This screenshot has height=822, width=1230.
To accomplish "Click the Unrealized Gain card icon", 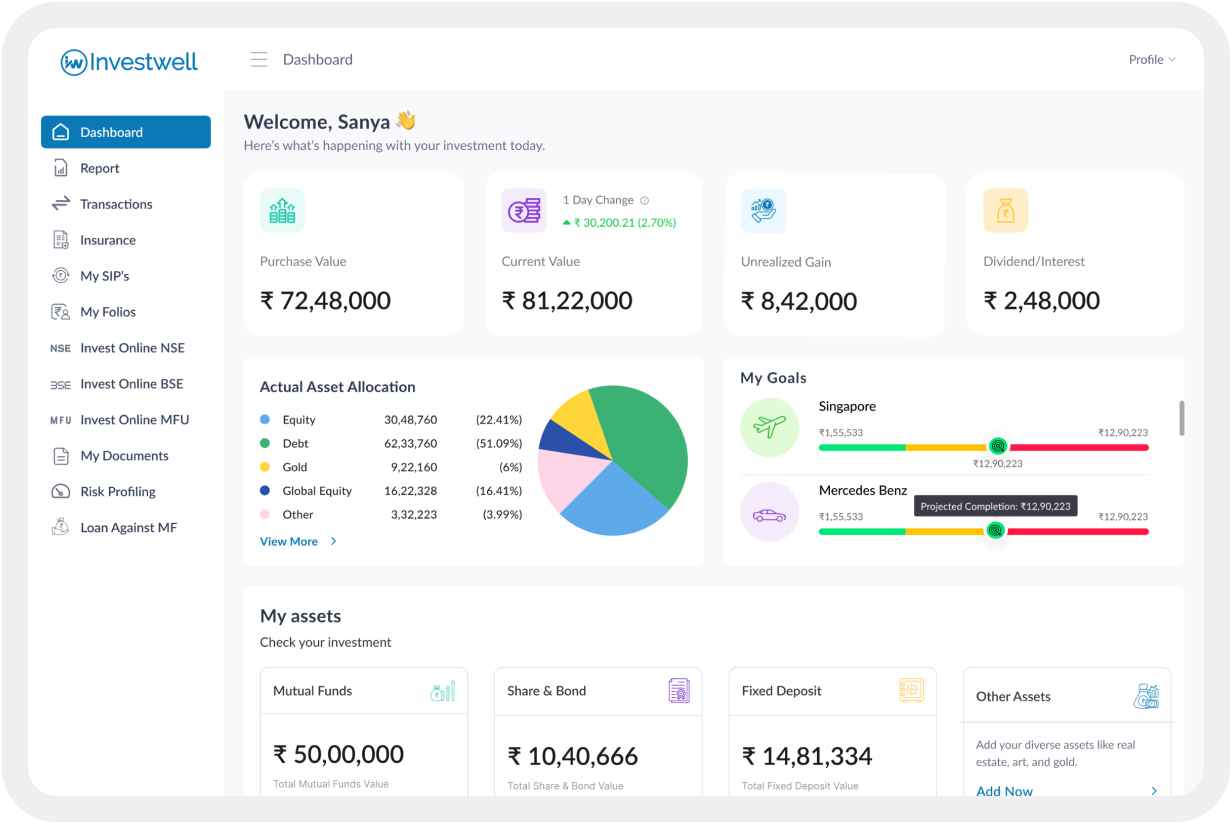I will point(763,211).
